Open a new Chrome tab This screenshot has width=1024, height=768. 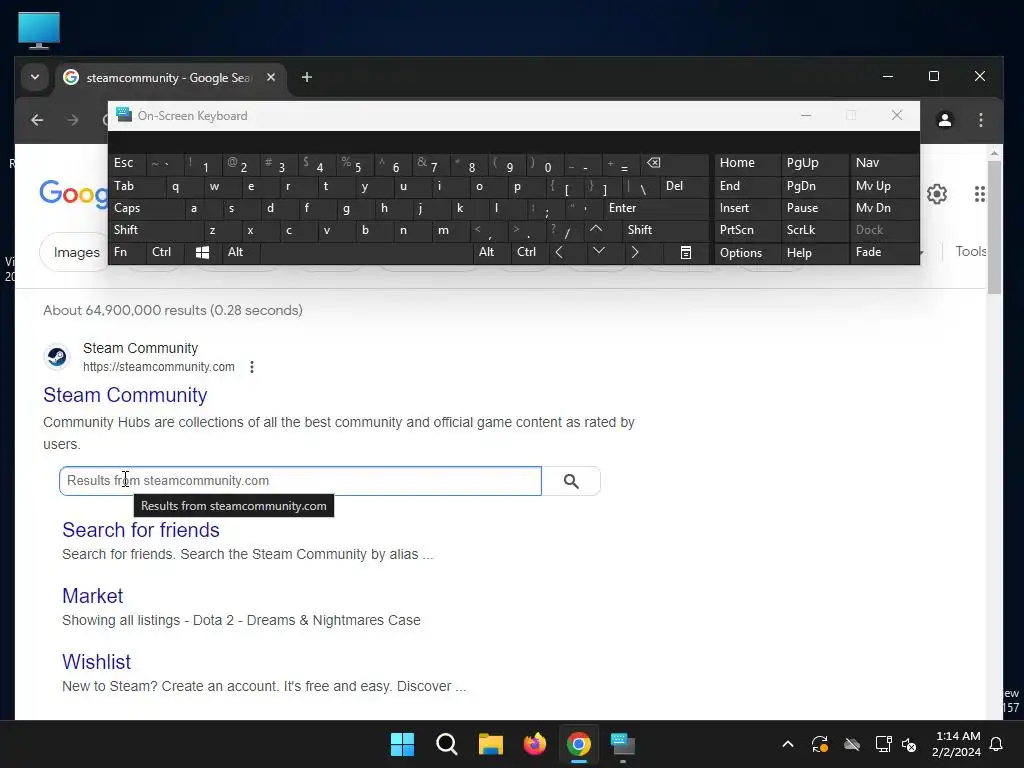click(x=306, y=78)
